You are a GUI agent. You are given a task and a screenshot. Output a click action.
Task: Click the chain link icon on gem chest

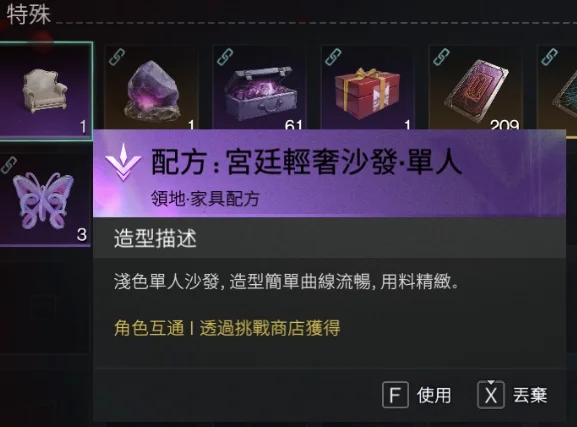coord(225,57)
